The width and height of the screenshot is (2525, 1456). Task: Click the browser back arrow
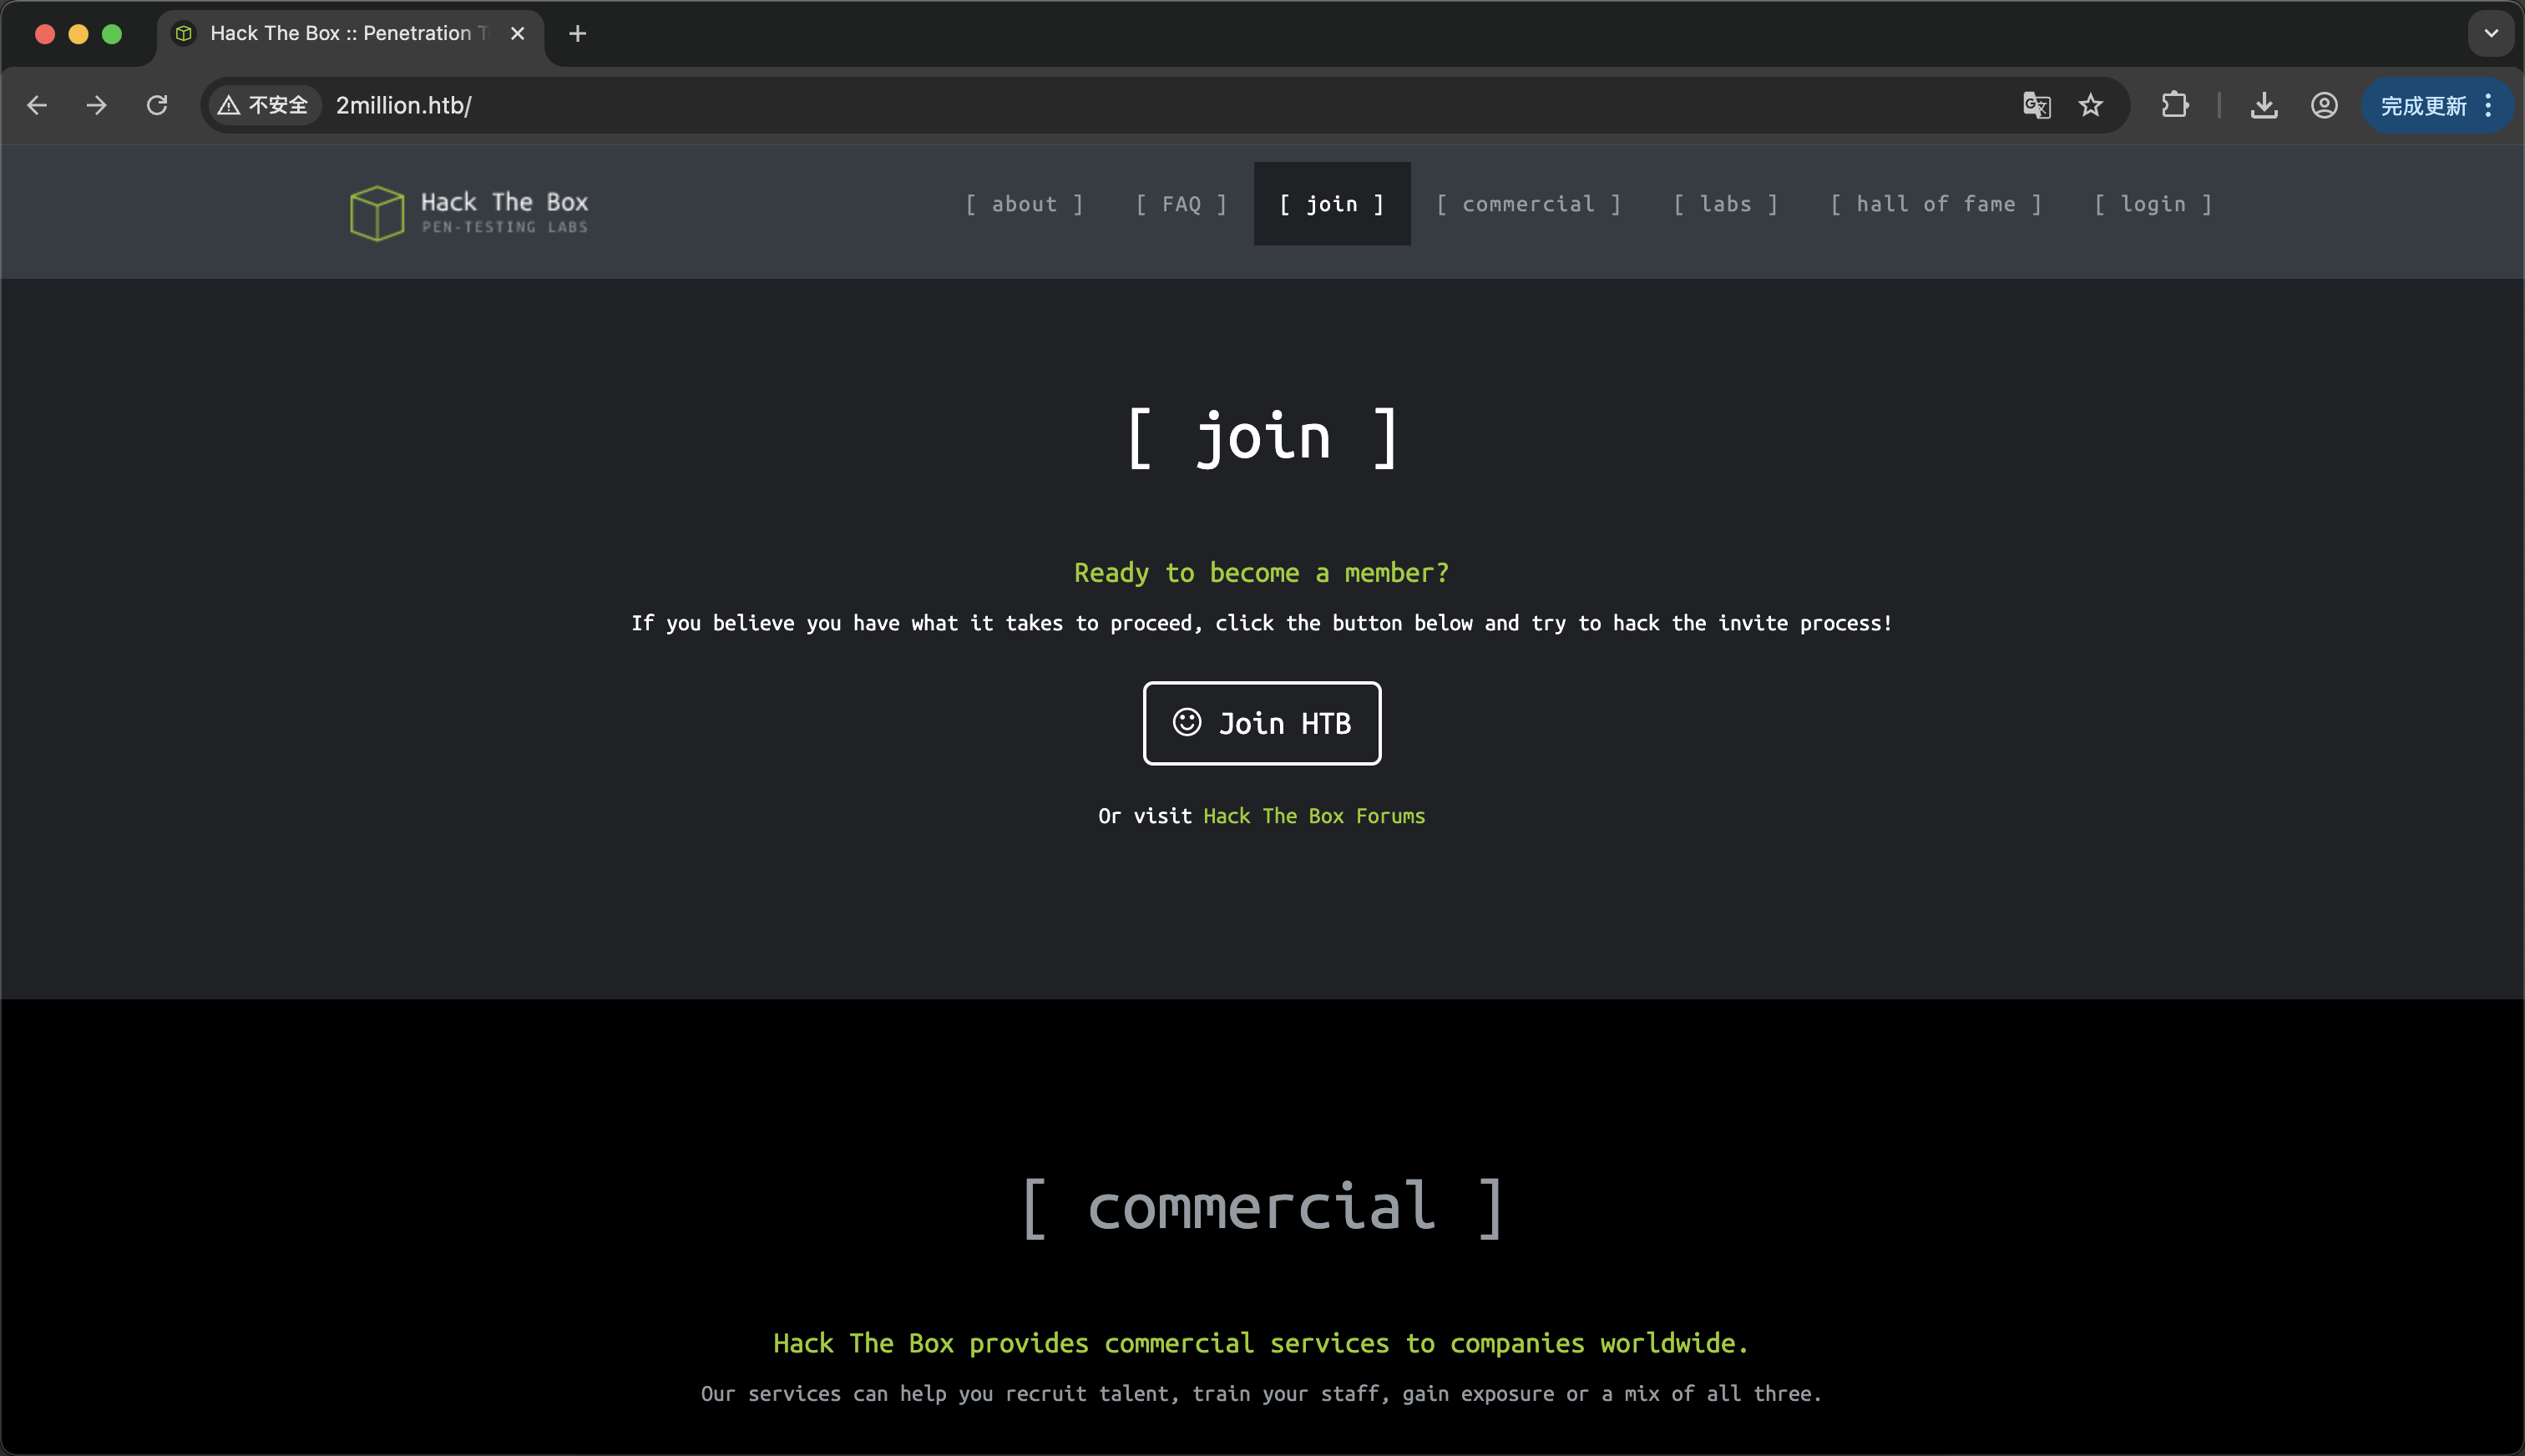coord(37,105)
